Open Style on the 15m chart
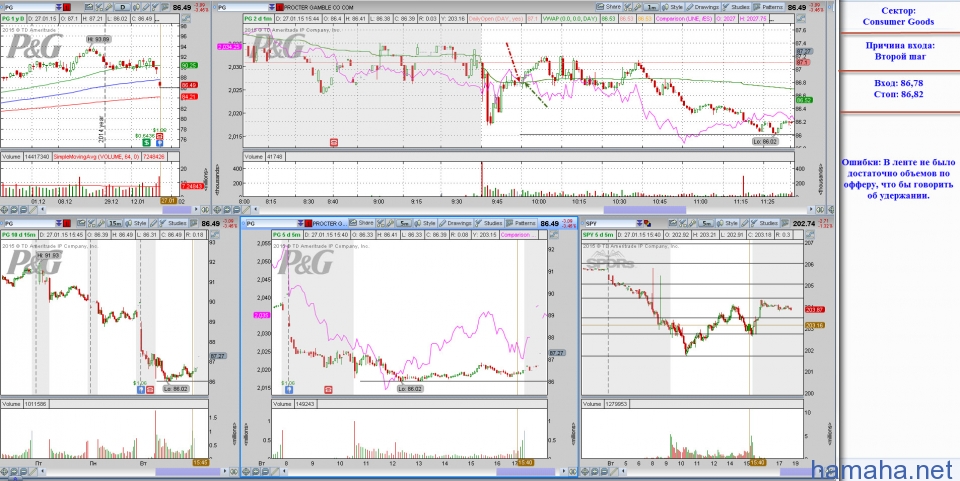This screenshot has width=960, height=481. (x=136, y=223)
